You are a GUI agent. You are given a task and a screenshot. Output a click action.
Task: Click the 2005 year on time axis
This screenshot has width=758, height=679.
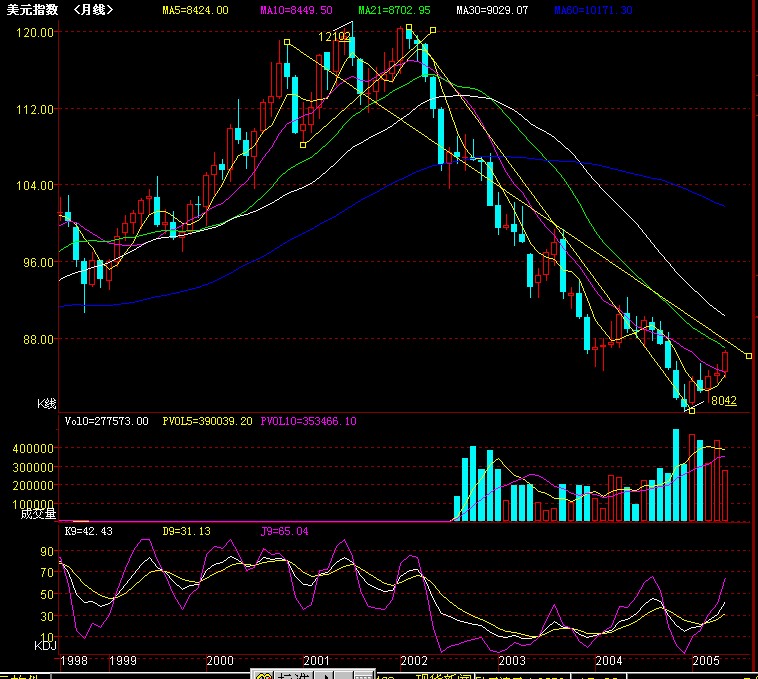coord(706,661)
